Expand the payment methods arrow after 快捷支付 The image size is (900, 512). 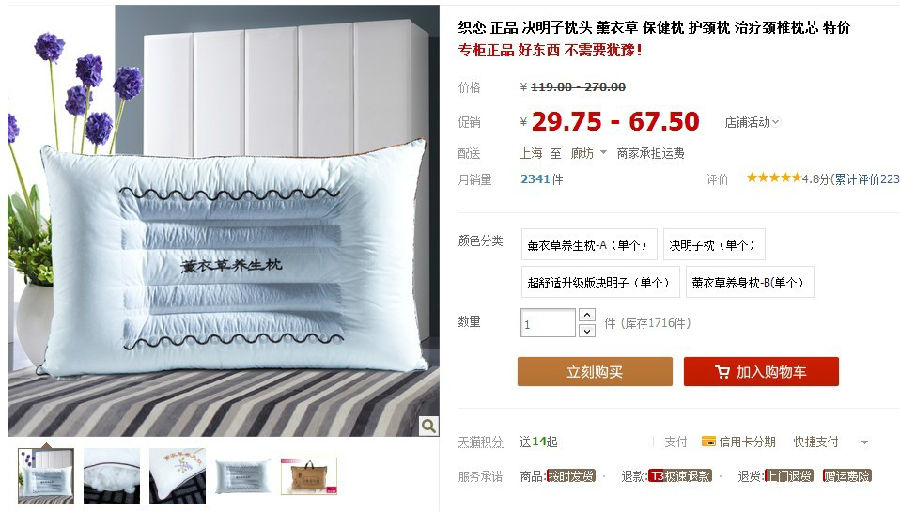(864, 442)
